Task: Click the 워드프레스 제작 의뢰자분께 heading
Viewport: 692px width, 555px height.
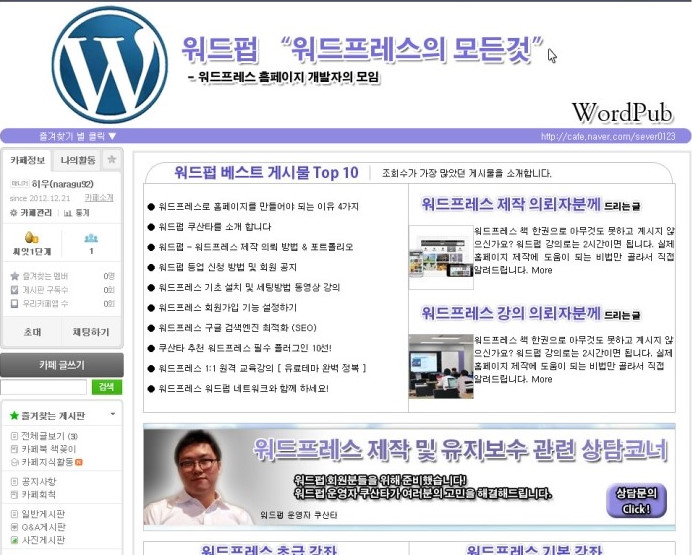Action: coord(511,205)
